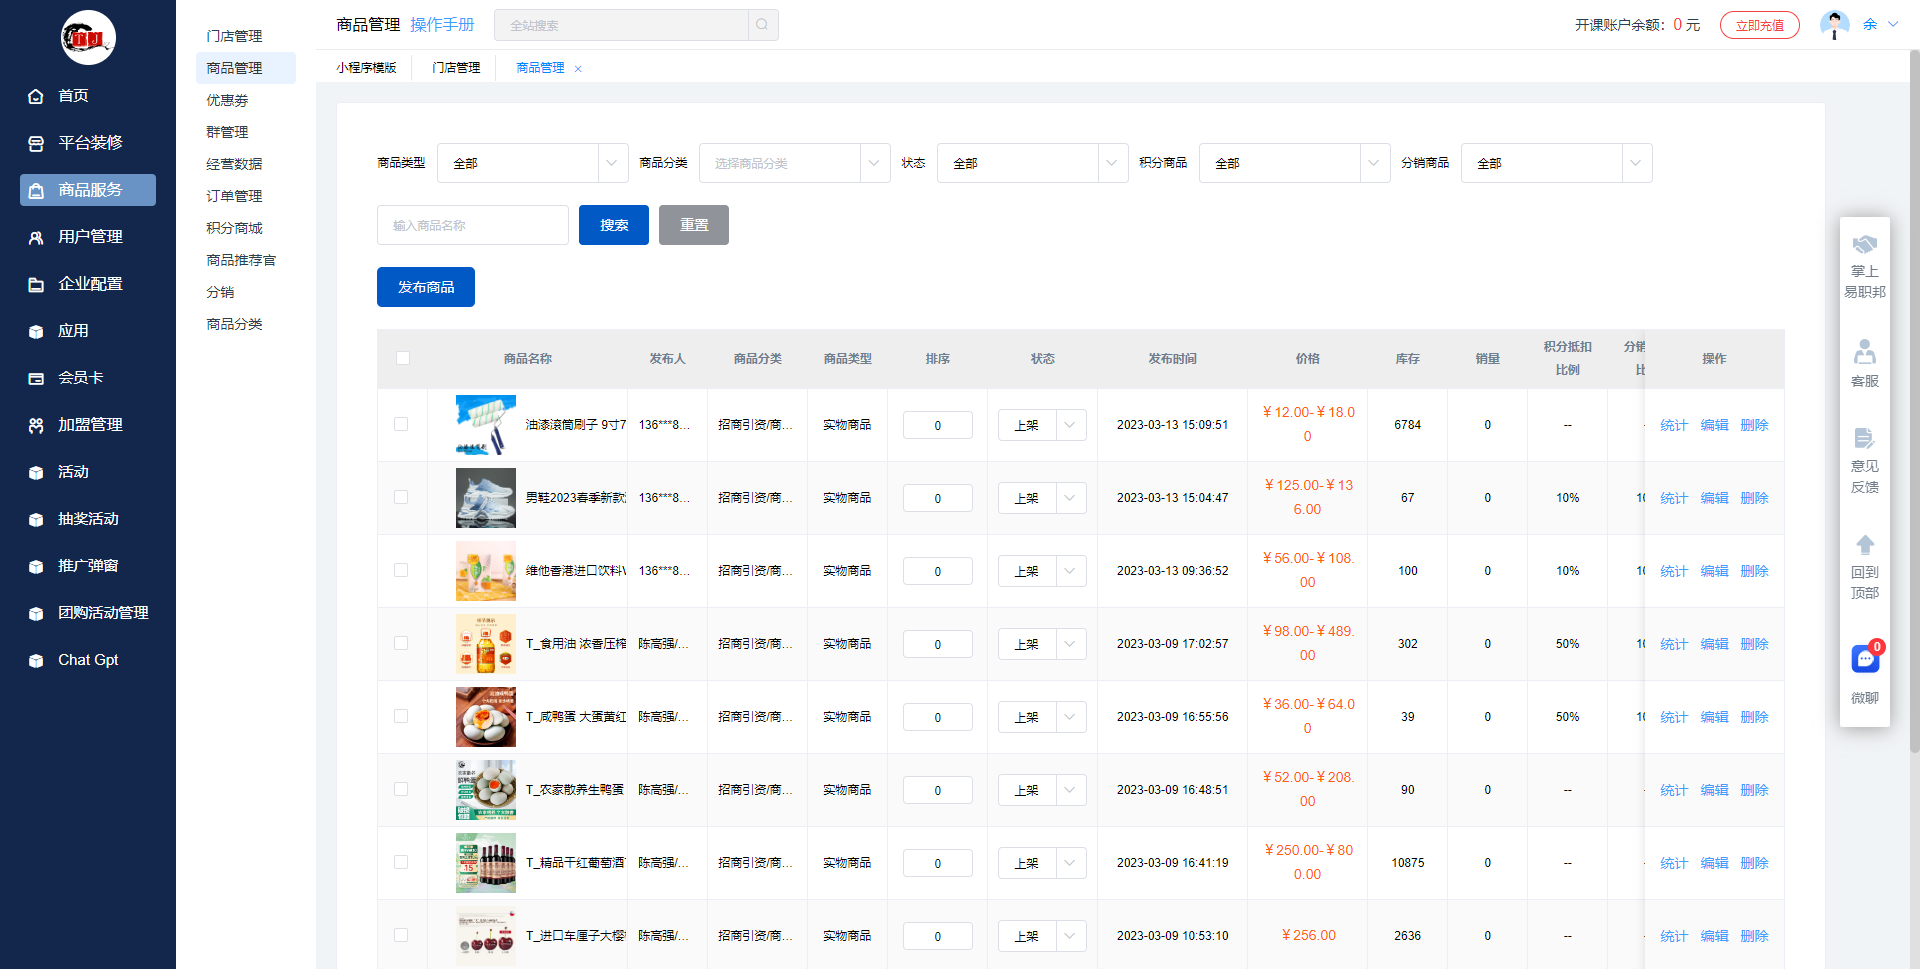Screen dimensions: 1920x969
Task: Toggle the select-all checkbox in table header
Action: 403,358
